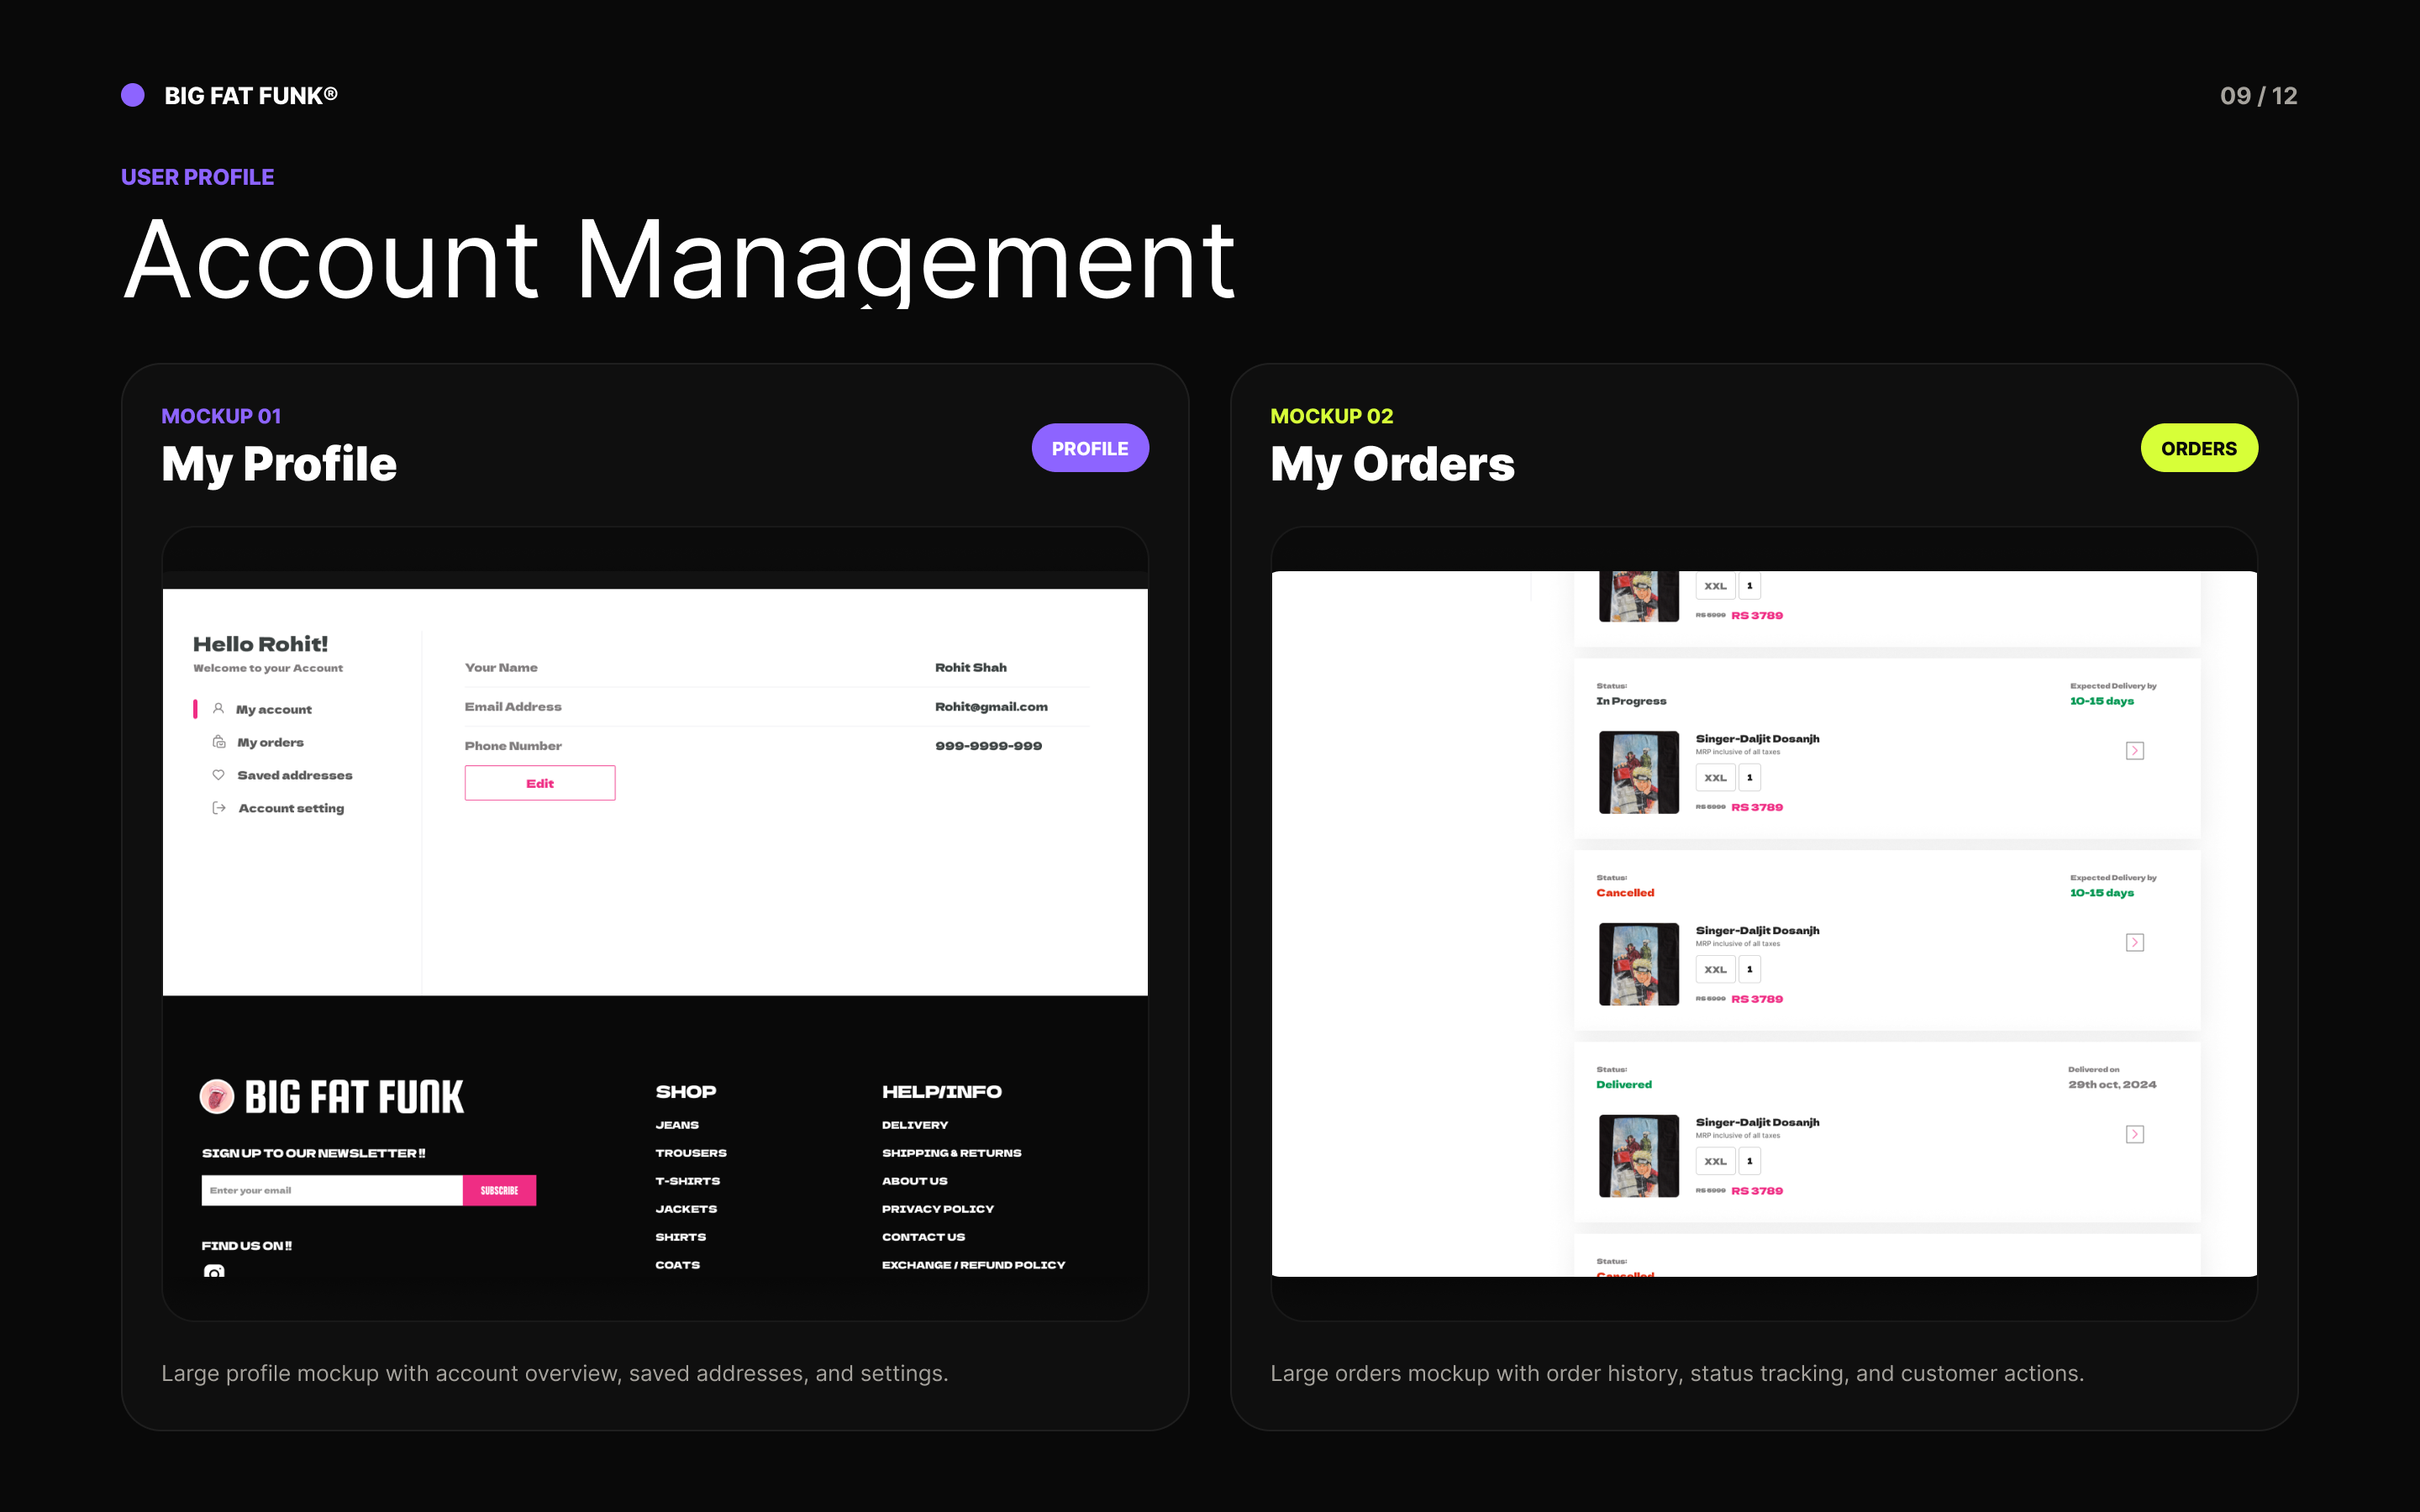Click the purple PROFILE pill badge
Image resolution: width=2420 pixels, height=1512 pixels.
tap(1090, 448)
